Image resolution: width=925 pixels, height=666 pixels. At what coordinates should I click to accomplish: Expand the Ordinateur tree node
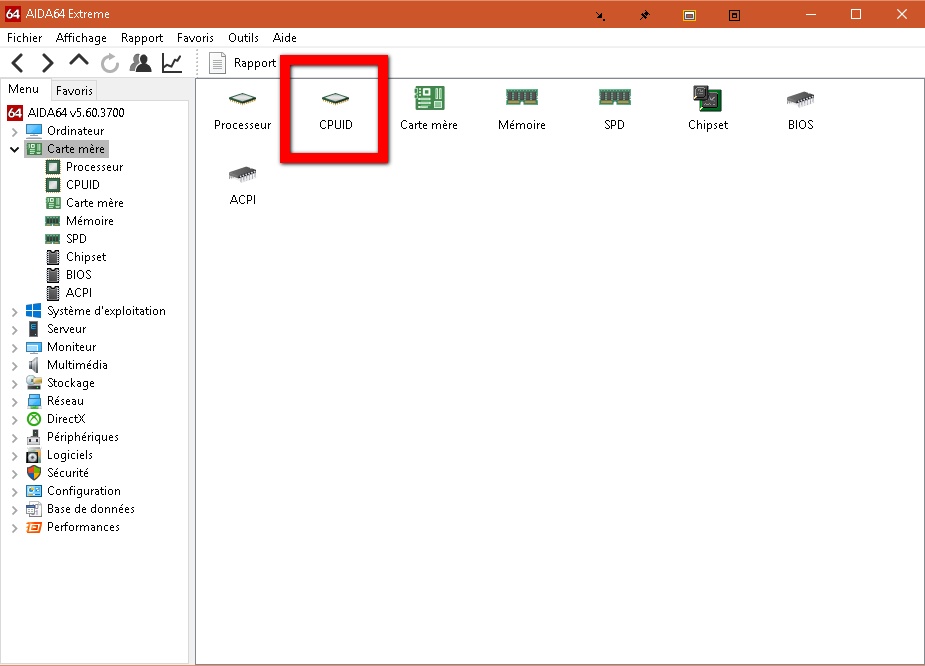(15, 131)
